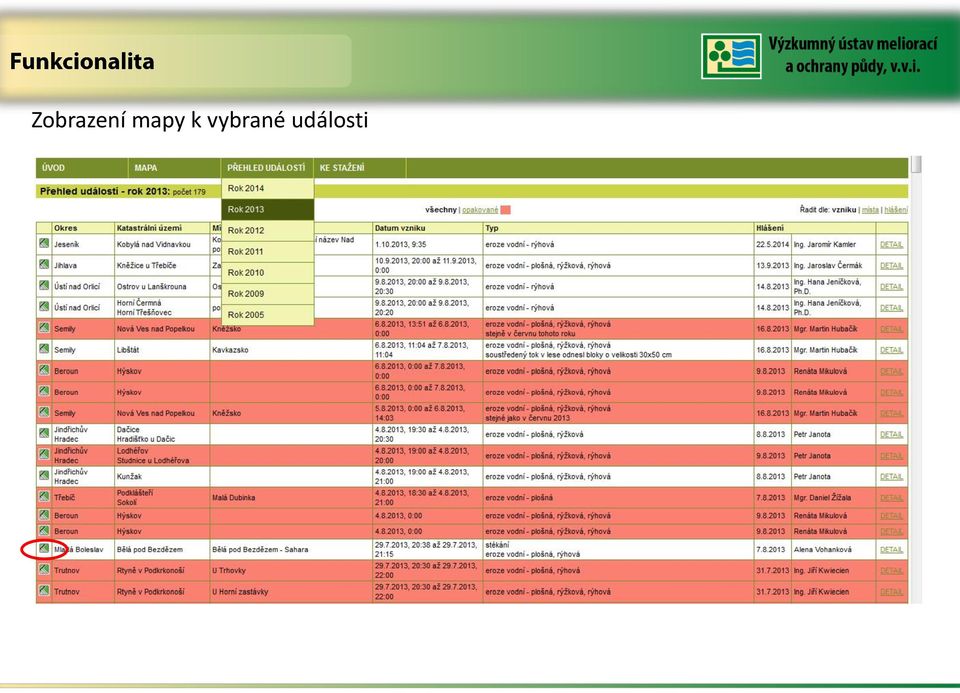Show map for Semily Libštát Kavkazsko event
Viewport: 960px width, 693px height.
click(x=44, y=349)
